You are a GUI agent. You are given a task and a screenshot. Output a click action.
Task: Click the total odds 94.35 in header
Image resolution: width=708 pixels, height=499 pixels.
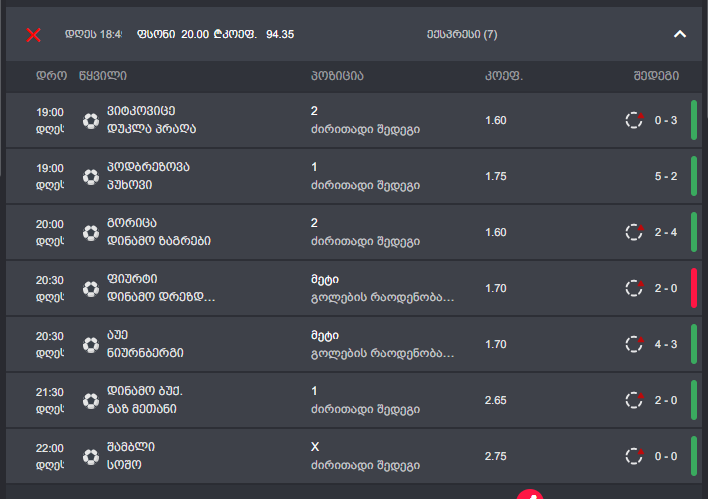280,34
